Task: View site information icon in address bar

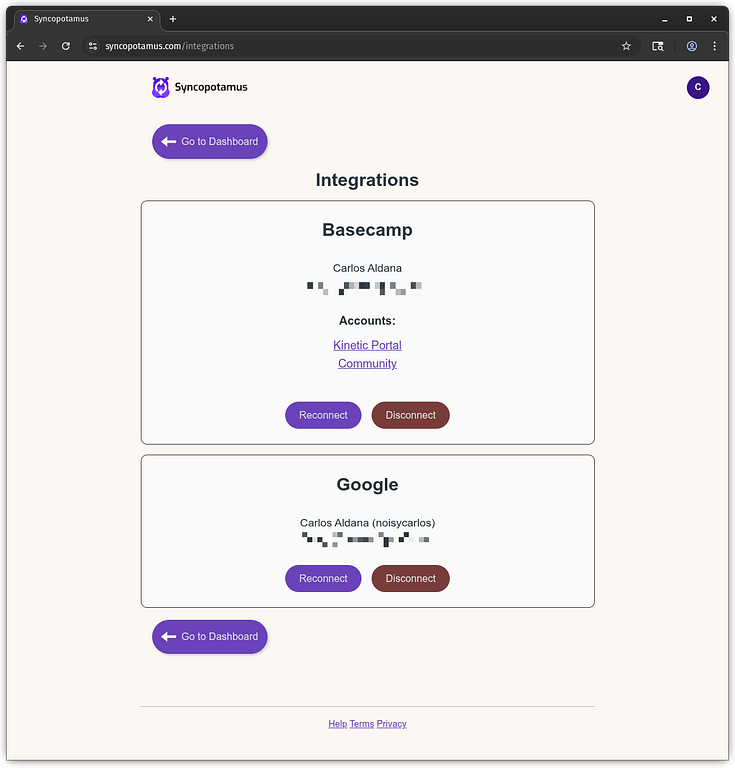Action: (x=93, y=46)
